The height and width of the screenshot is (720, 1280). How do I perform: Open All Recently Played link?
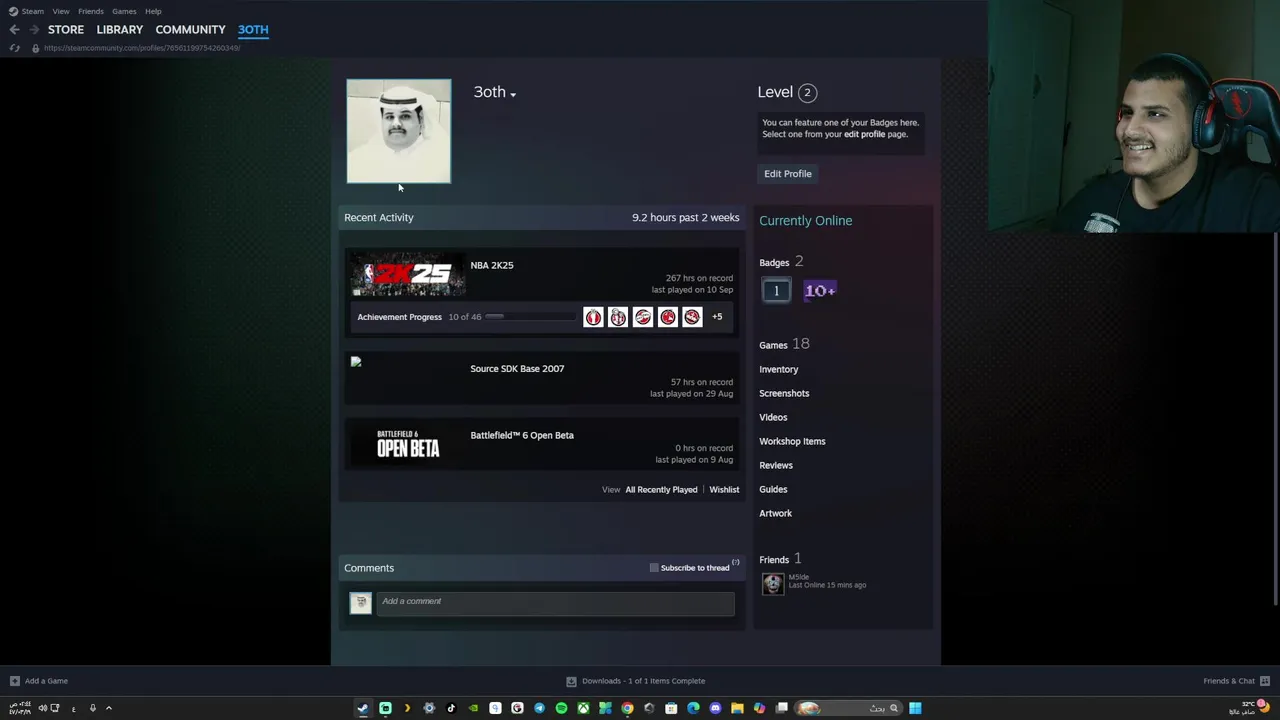pos(661,490)
